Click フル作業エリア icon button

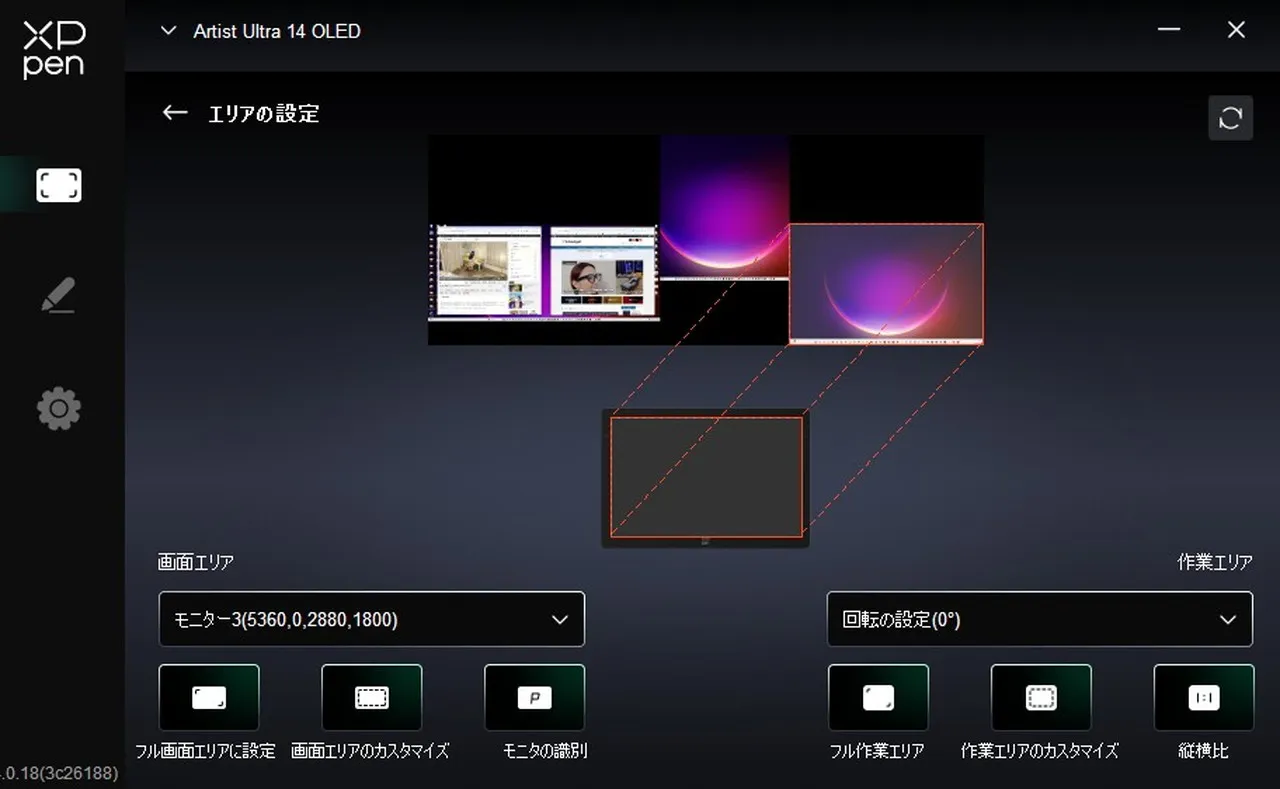(x=878, y=698)
